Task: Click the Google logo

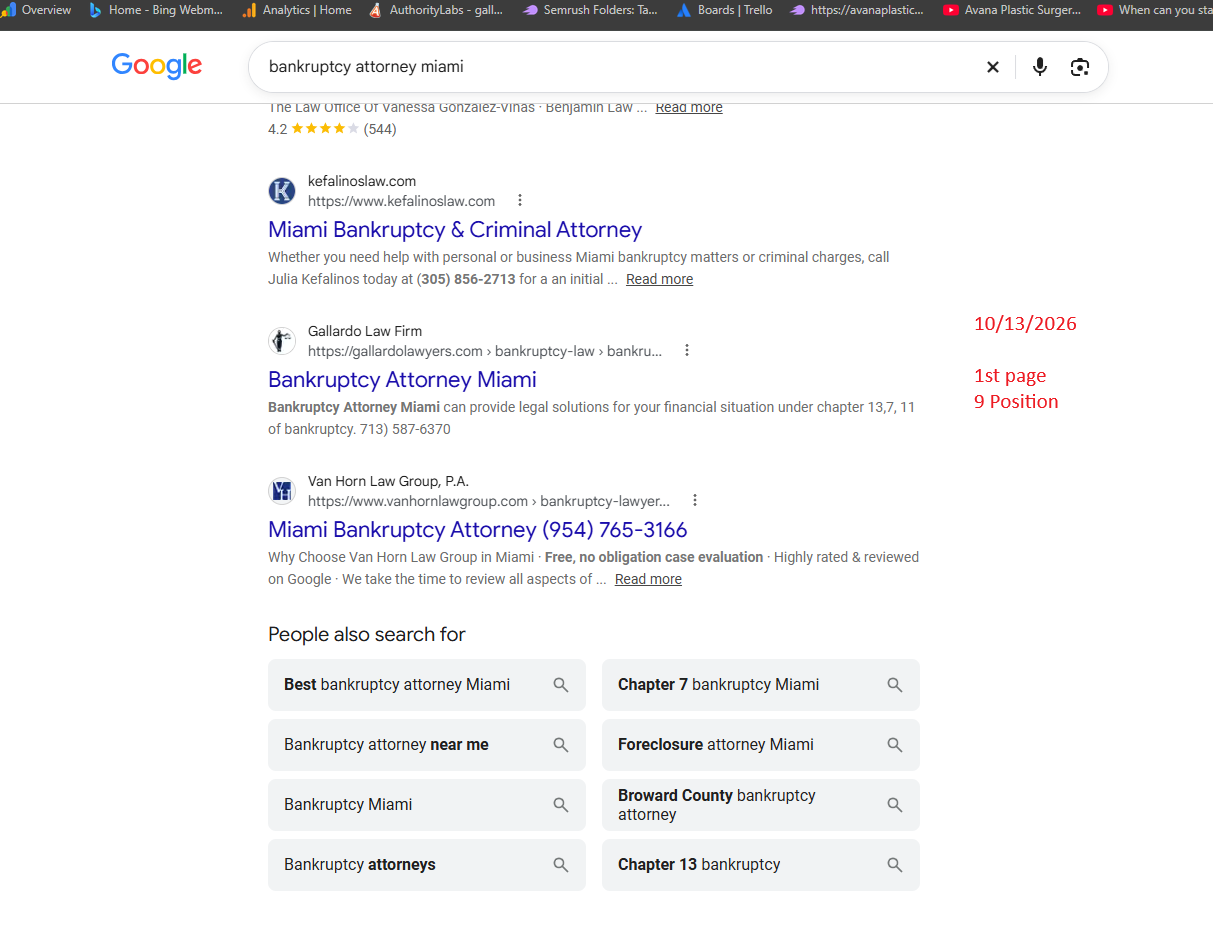Action: [x=157, y=66]
